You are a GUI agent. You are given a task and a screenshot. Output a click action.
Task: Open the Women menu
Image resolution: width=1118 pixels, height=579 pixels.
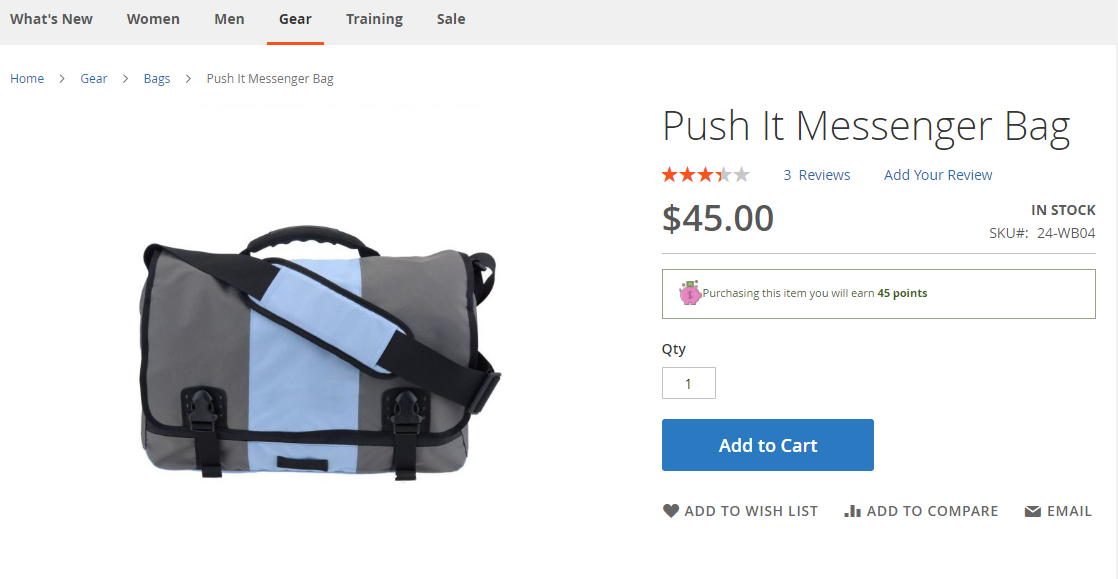click(x=153, y=19)
